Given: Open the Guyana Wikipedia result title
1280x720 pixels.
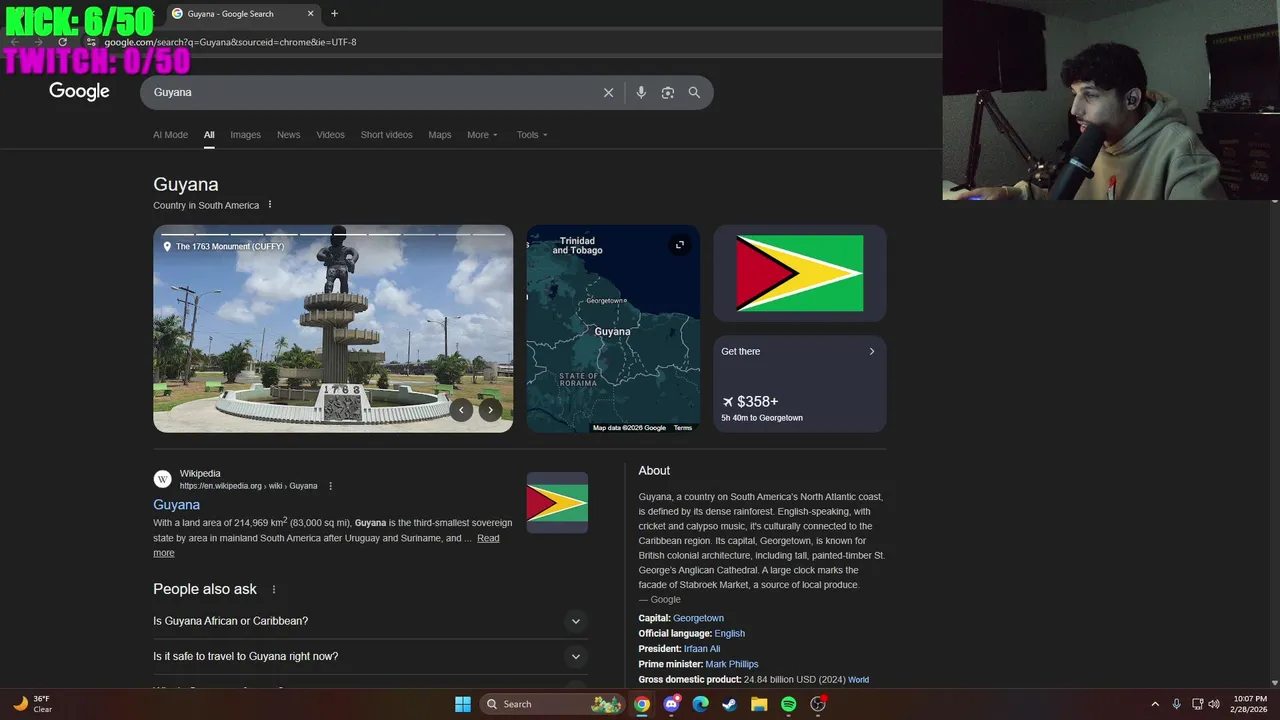Looking at the screenshot, I should (x=176, y=505).
